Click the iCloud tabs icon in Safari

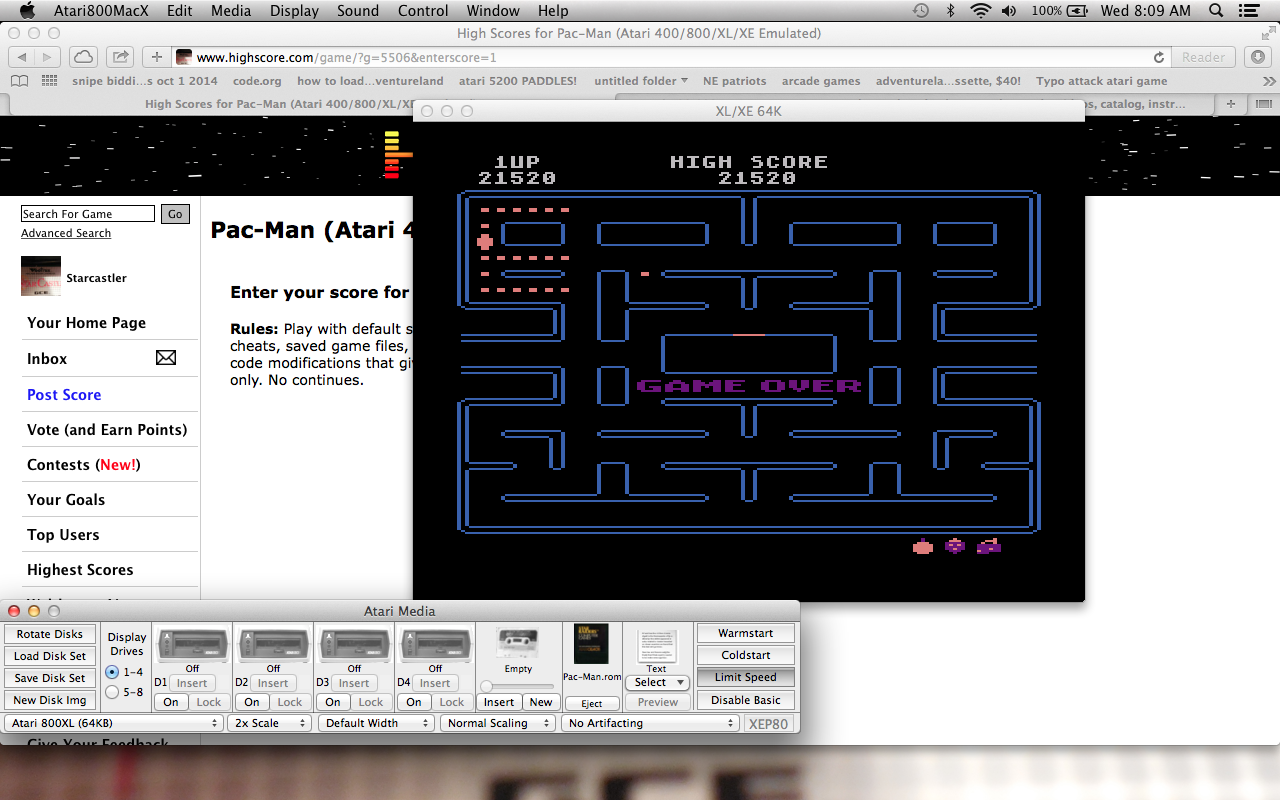[84, 57]
